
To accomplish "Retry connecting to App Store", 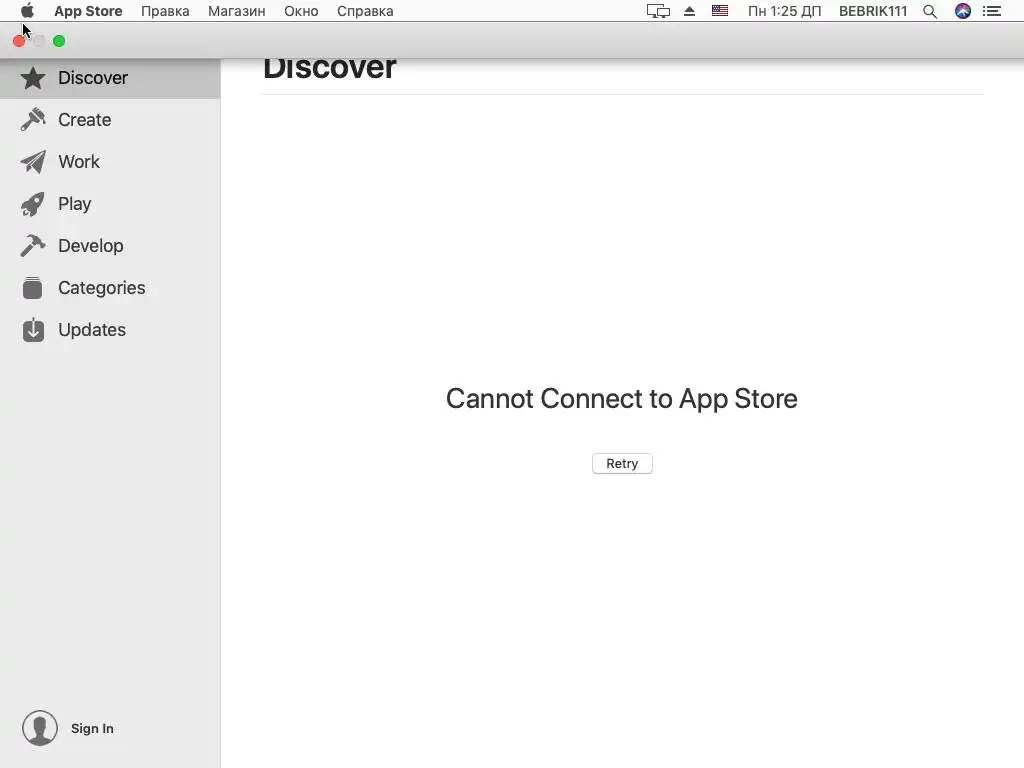I will pos(622,464).
